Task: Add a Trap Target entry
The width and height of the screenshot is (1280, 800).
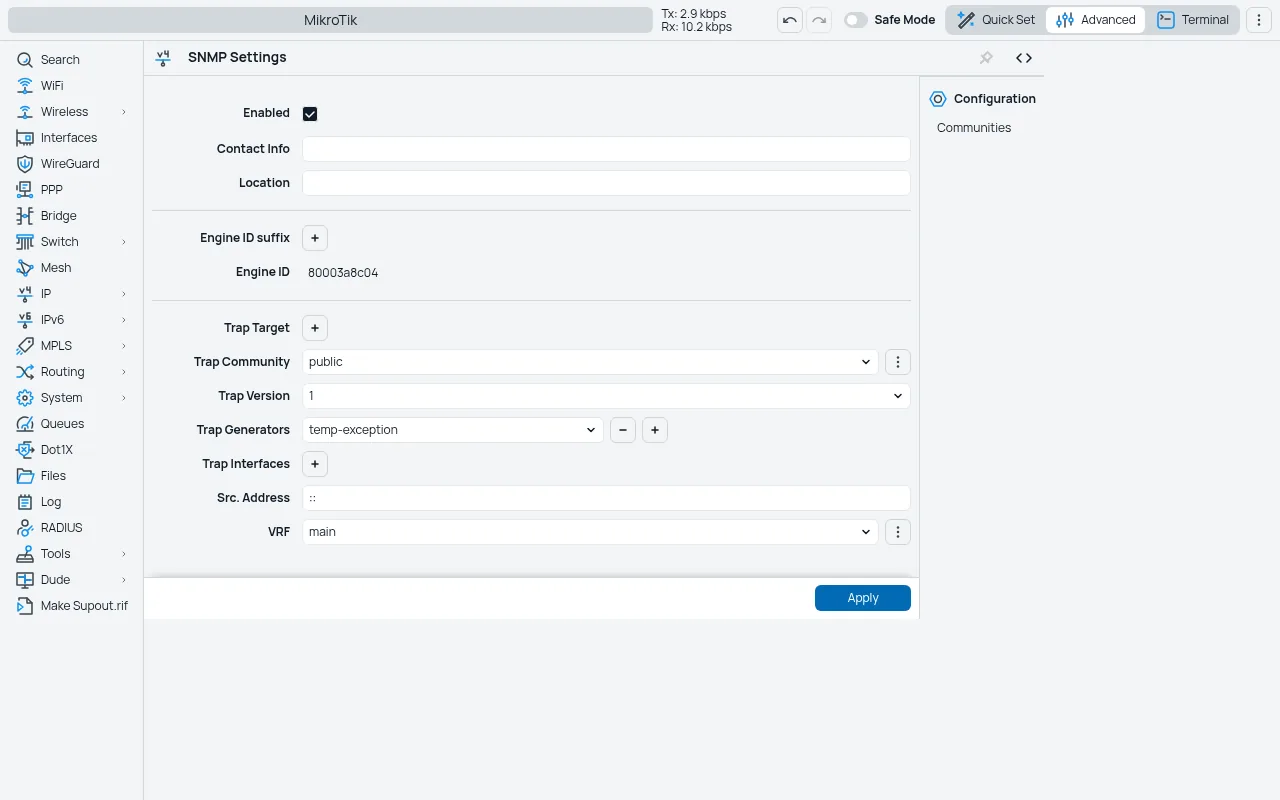Action: [315, 328]
